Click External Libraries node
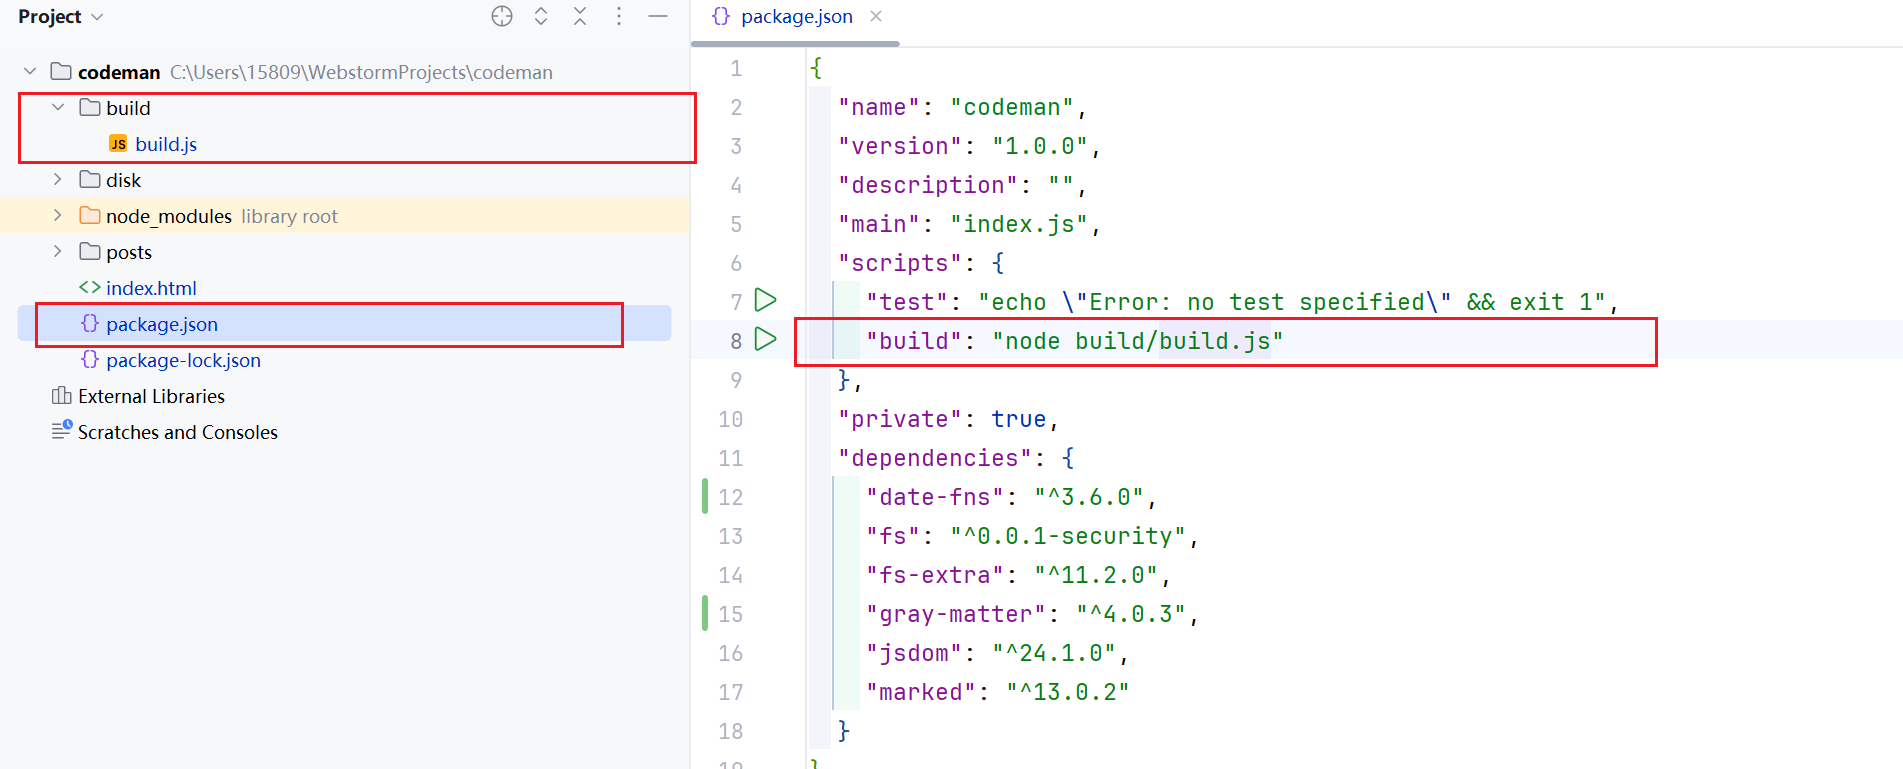Screen dimensions: 1903x769 pos(151,396)
